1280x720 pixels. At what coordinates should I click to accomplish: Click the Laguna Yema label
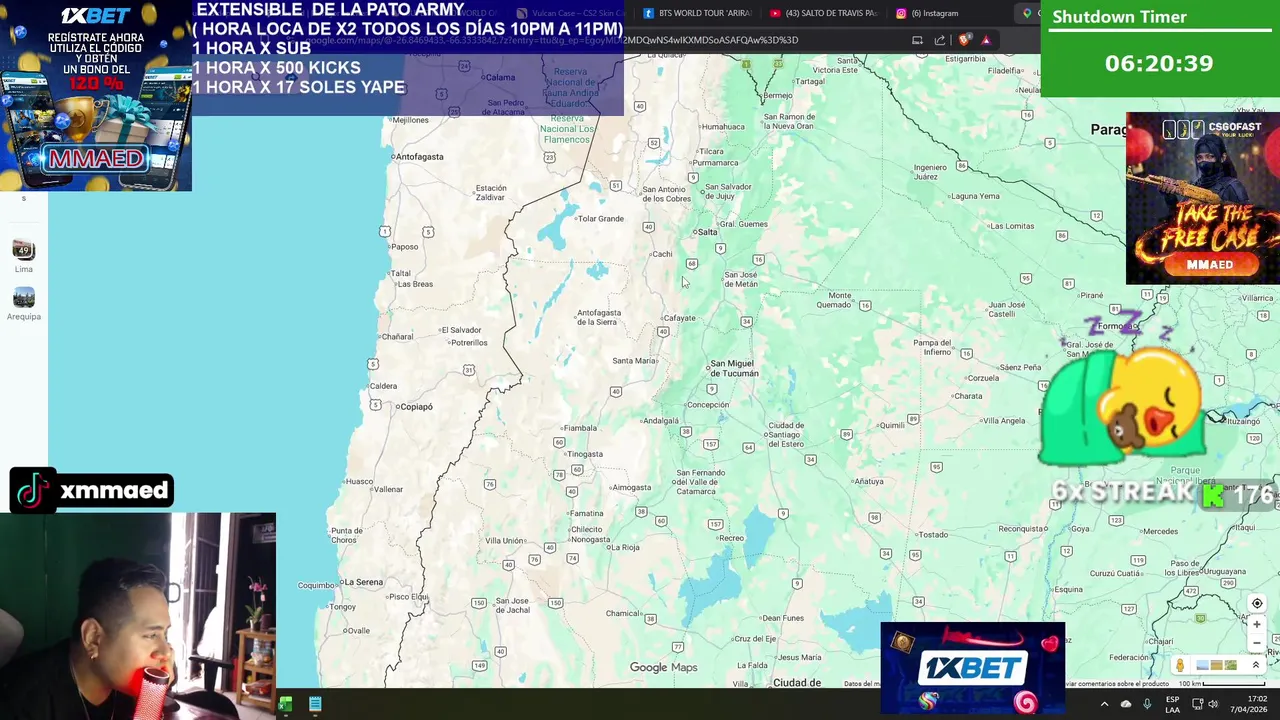[x=975, y=196]
